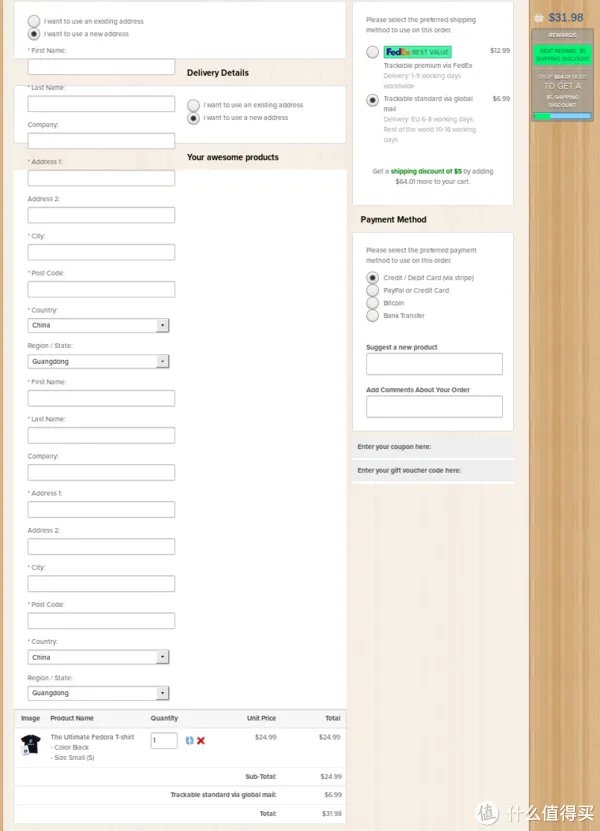Click the Fedora T-shirt product thumbnail

[x=30, y=744]
